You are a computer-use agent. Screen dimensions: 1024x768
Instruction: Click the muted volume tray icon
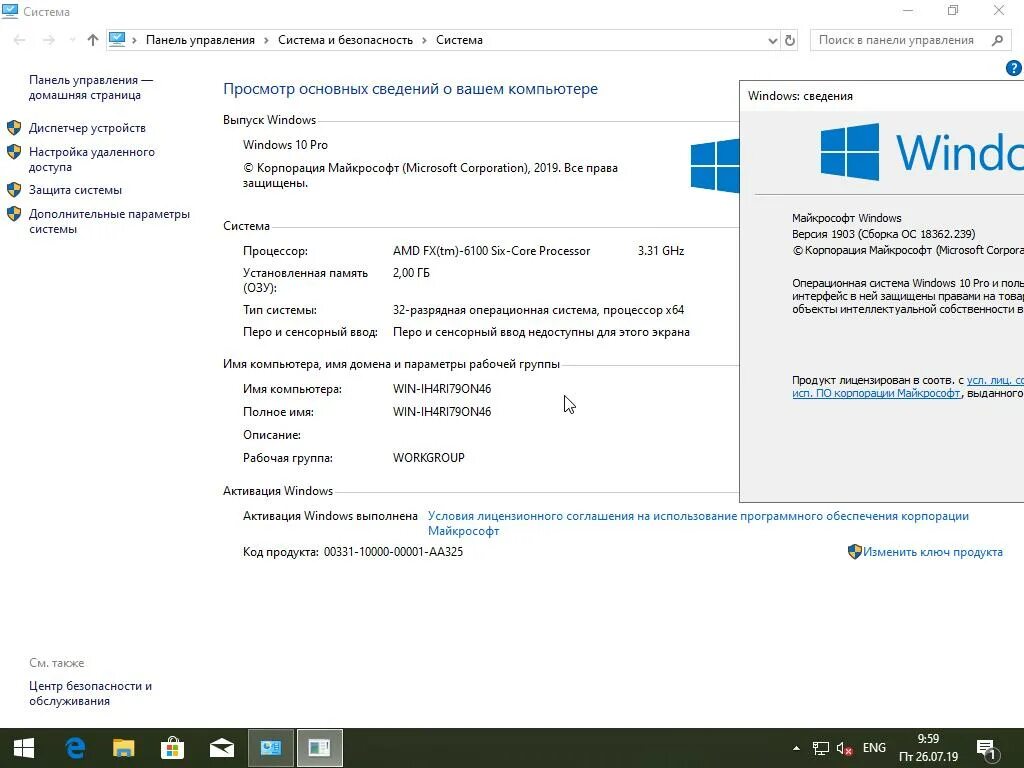click(x=844, y=748)
